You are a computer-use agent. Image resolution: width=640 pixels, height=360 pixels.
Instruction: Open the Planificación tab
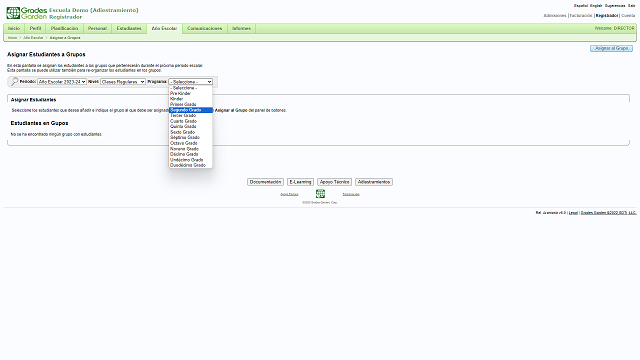tap(64, 28)
